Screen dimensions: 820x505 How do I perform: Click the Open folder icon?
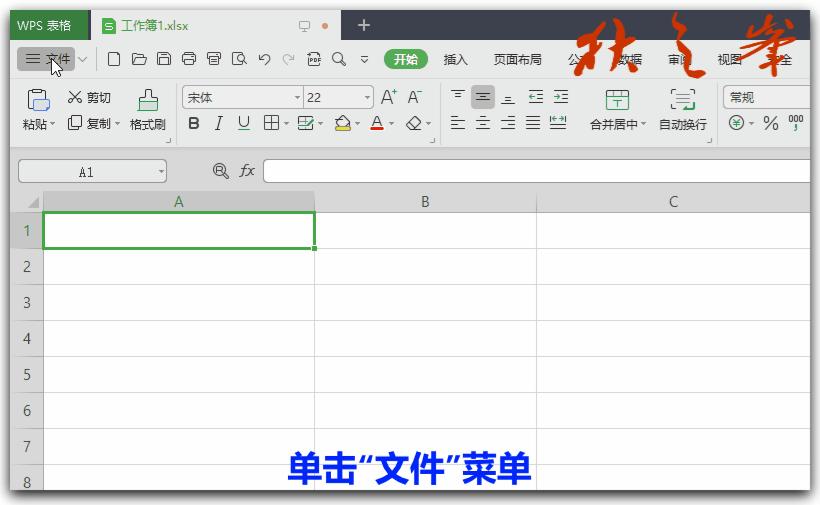tap(139, 59)
